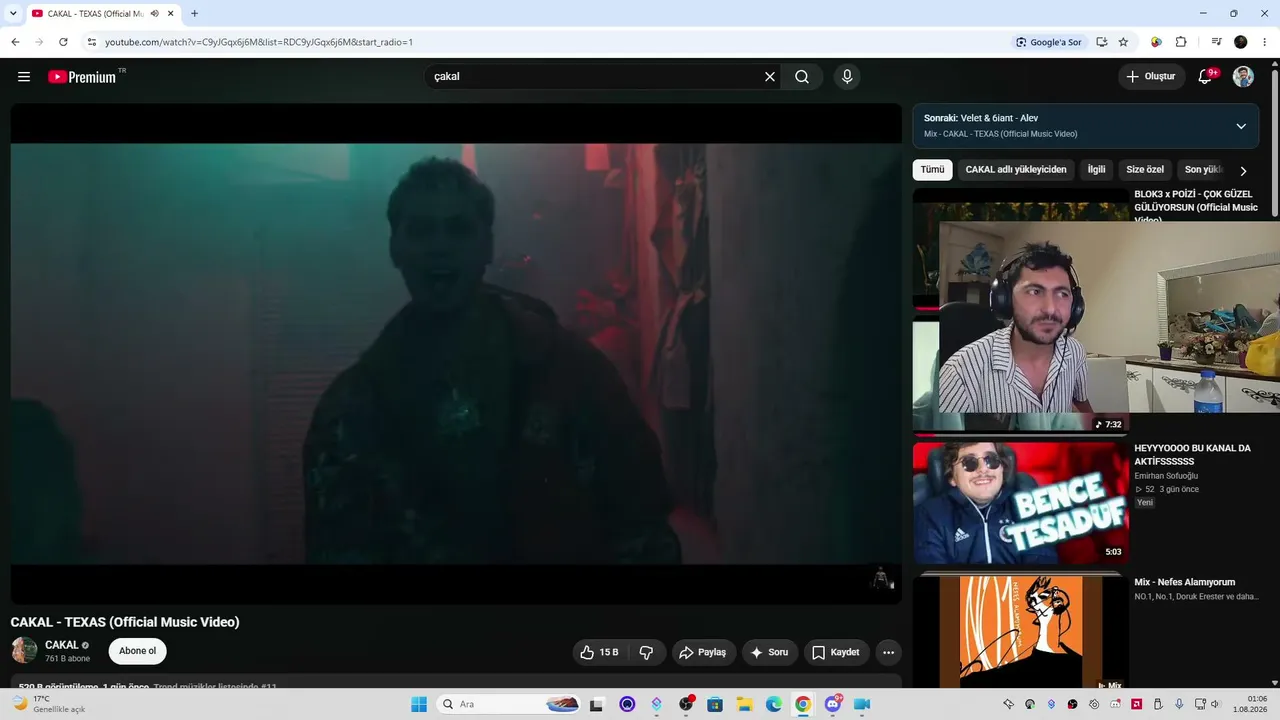Viewport: 1280px width, 720px height.
Task: Select the Son yüklenenler filter chip
Action: [x=1203, y=170]
